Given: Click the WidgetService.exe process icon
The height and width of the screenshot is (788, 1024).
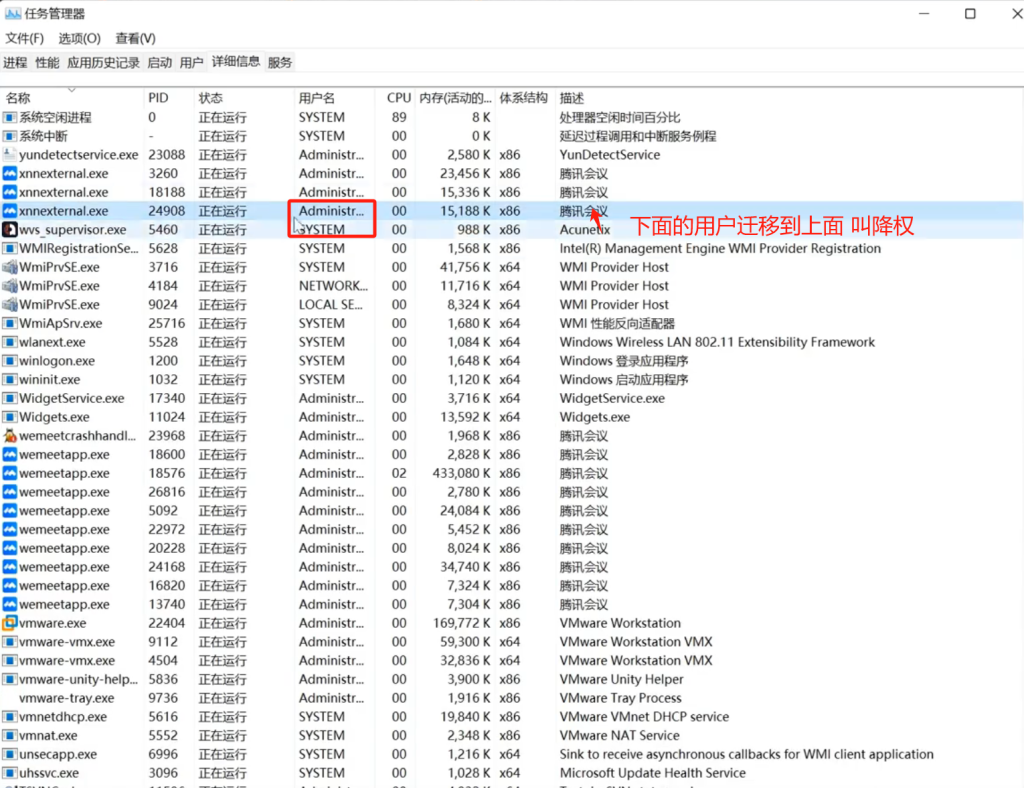Looking at the screenshot, I should [9, 398].
